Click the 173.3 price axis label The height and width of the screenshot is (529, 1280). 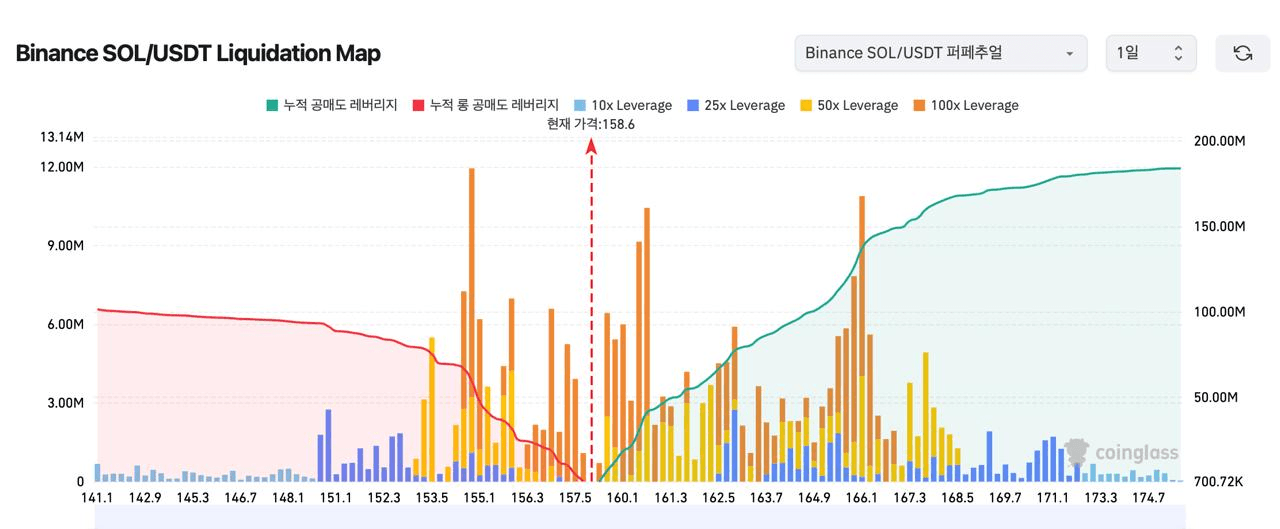pos(1101,498)
